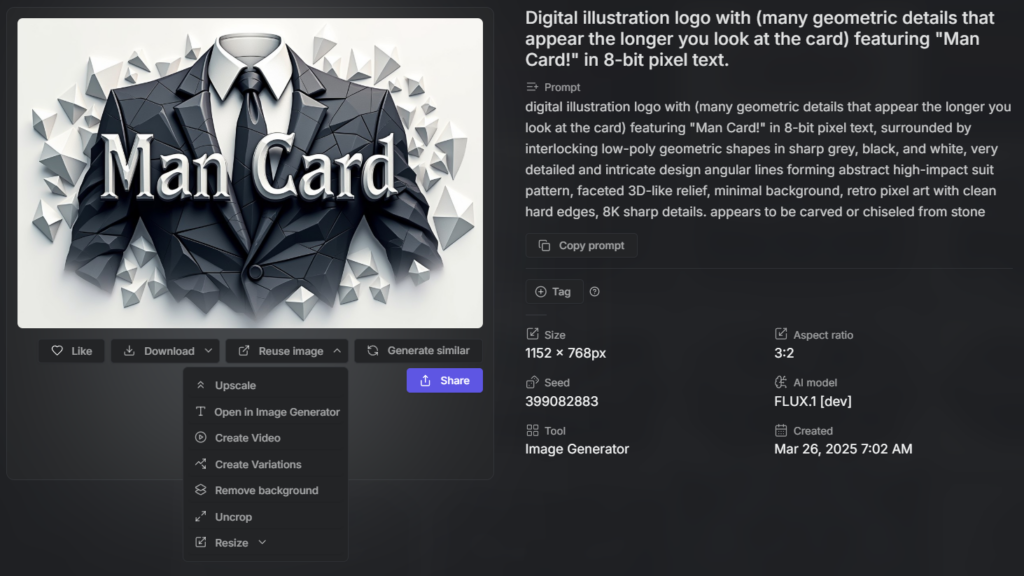Choose Open in Image Generator
Image resolution: width=1024 pixels, height=576 pixels.
click(265, 411)
